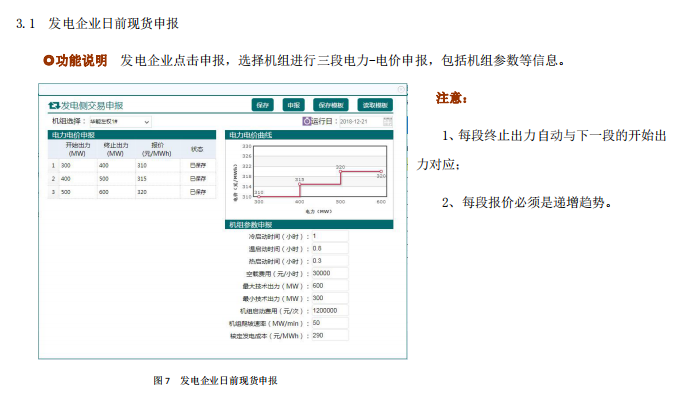This screenshot has width=676, height=403.
Task: Click the 读取模板 button
Action: click(376, 104)
